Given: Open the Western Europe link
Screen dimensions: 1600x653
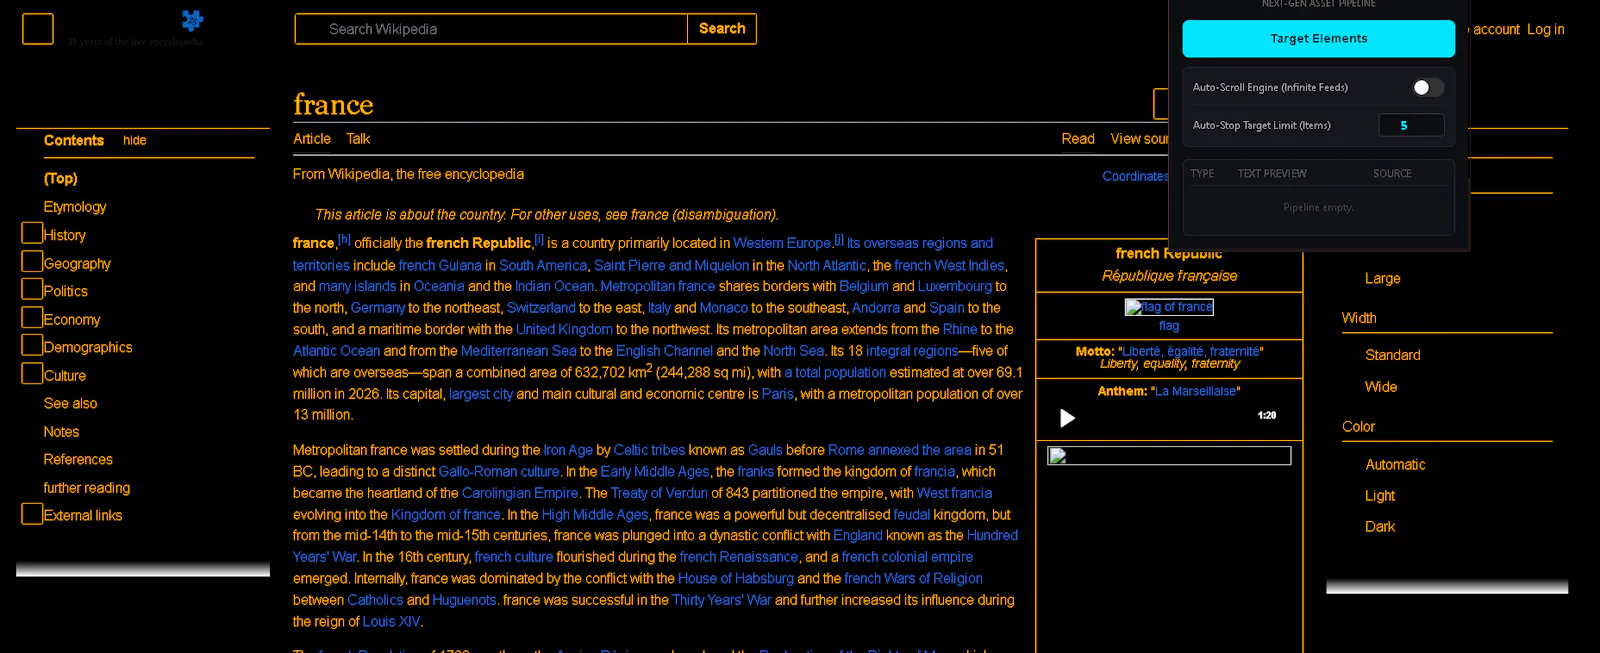Looking at the screenshot, I should point(782,243).
